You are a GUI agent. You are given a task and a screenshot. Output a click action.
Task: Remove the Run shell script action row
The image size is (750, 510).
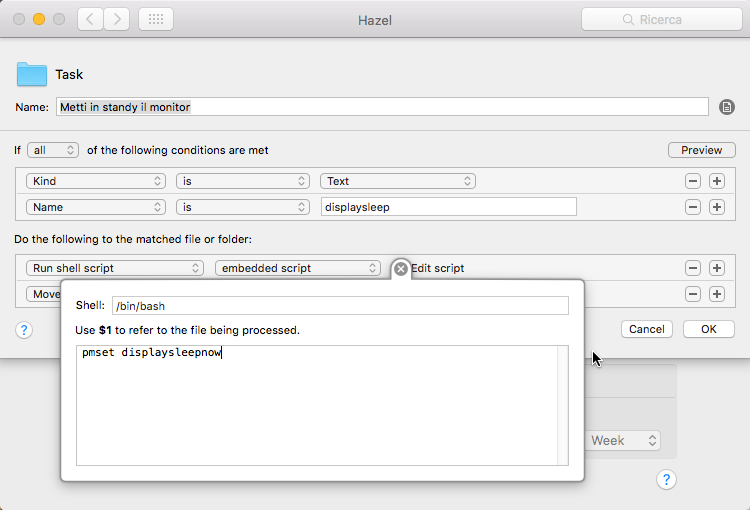pos(693,268)
